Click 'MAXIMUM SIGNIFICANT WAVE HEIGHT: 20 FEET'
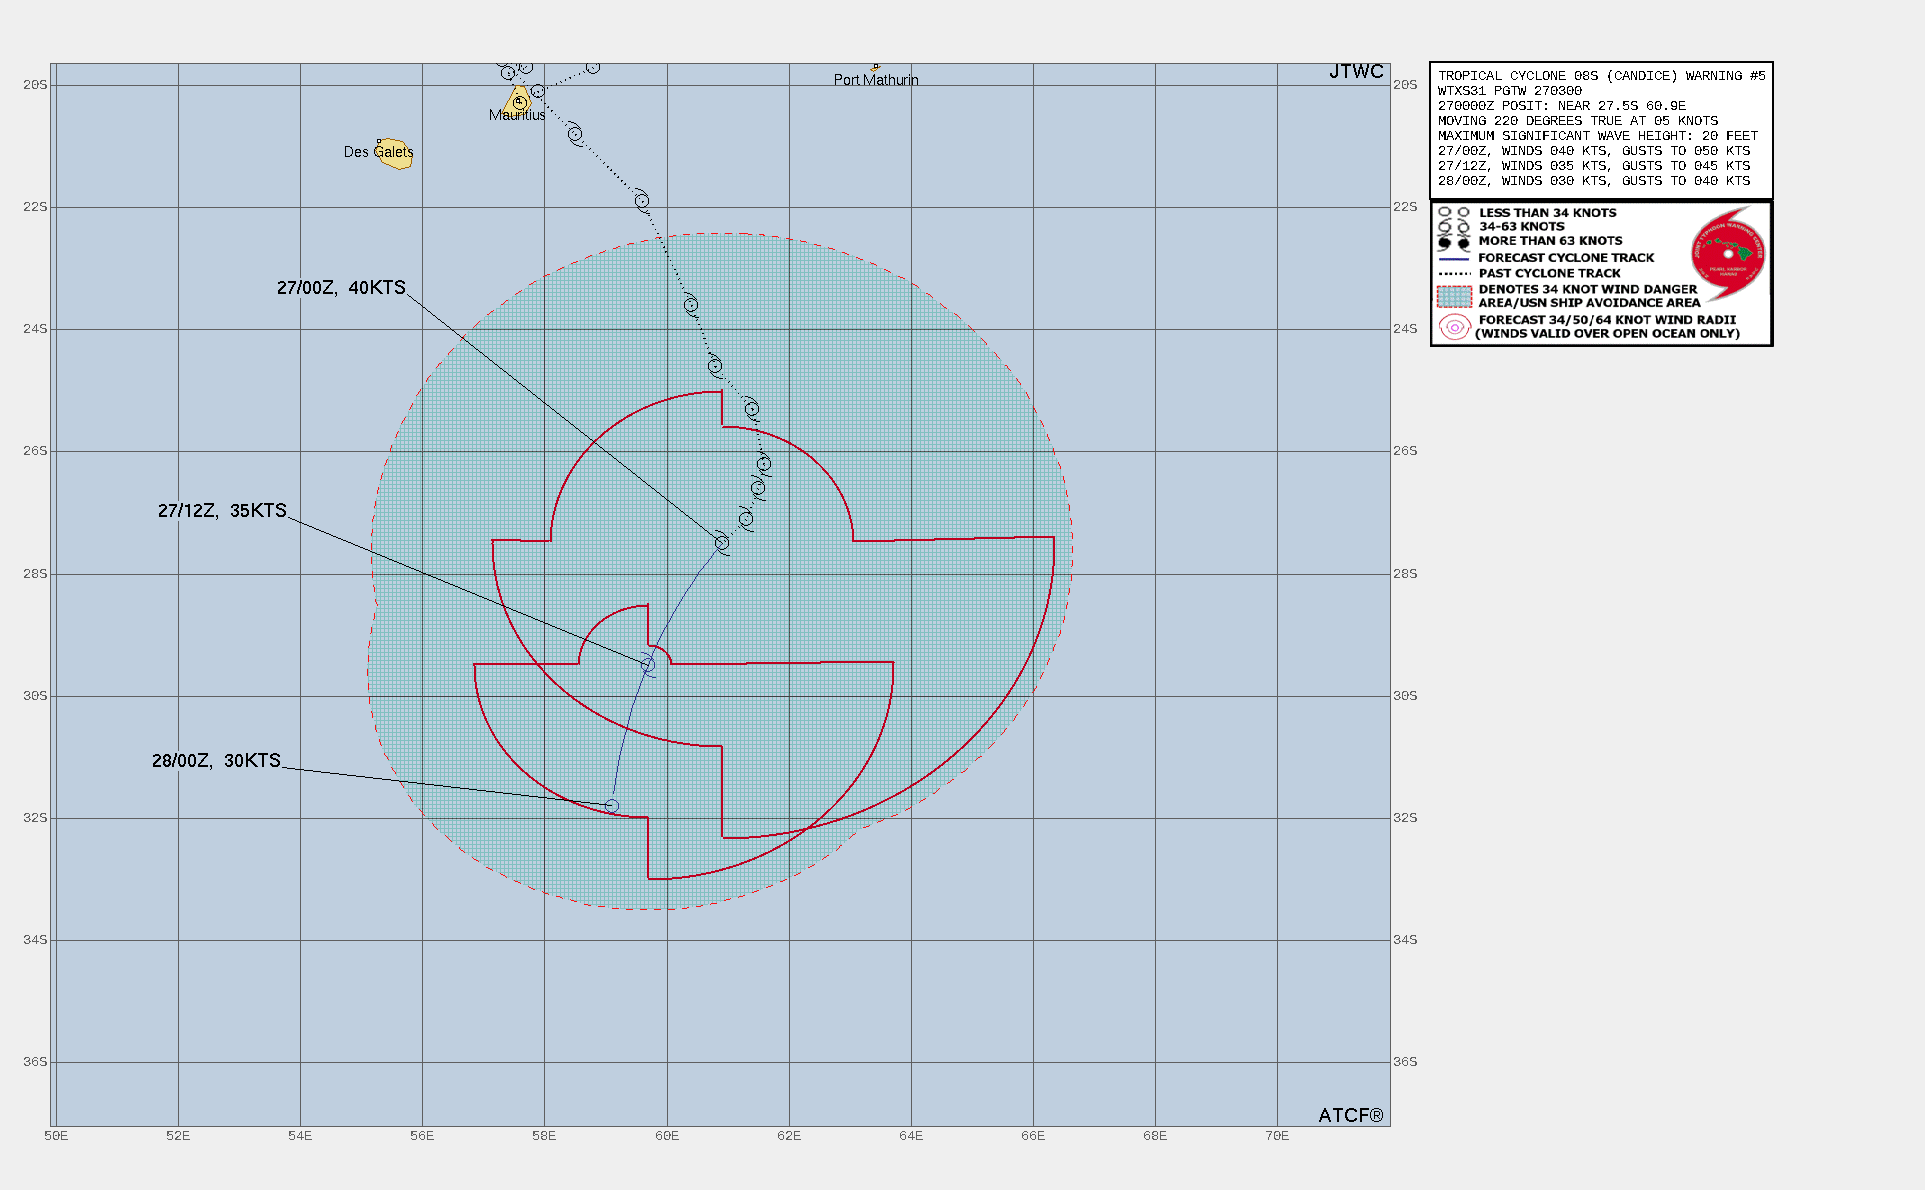Screen dimensions: 1925x1190 1597,136
